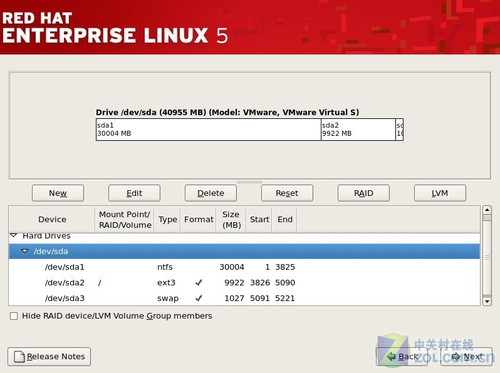This screenshot has width=500, height=373.
Task: Click the end cylinder value 5221
Action: (285, 298)
